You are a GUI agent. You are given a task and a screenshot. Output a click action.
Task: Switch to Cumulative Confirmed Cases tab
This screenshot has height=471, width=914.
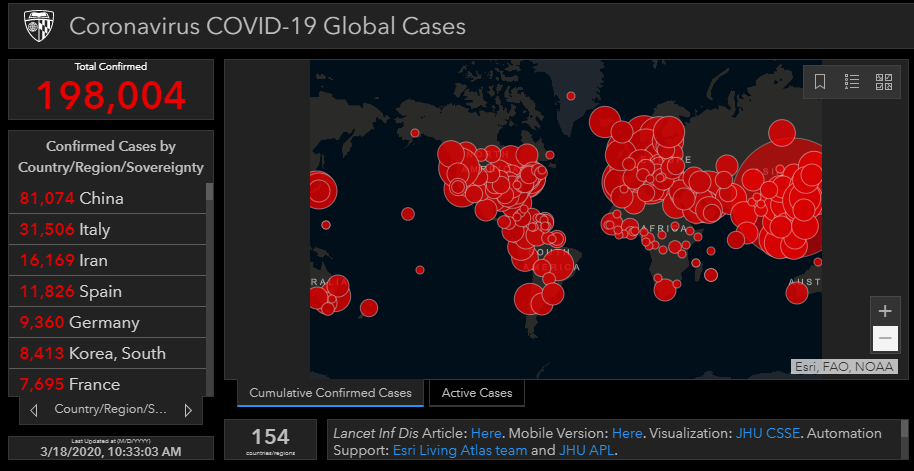[330, 393]
